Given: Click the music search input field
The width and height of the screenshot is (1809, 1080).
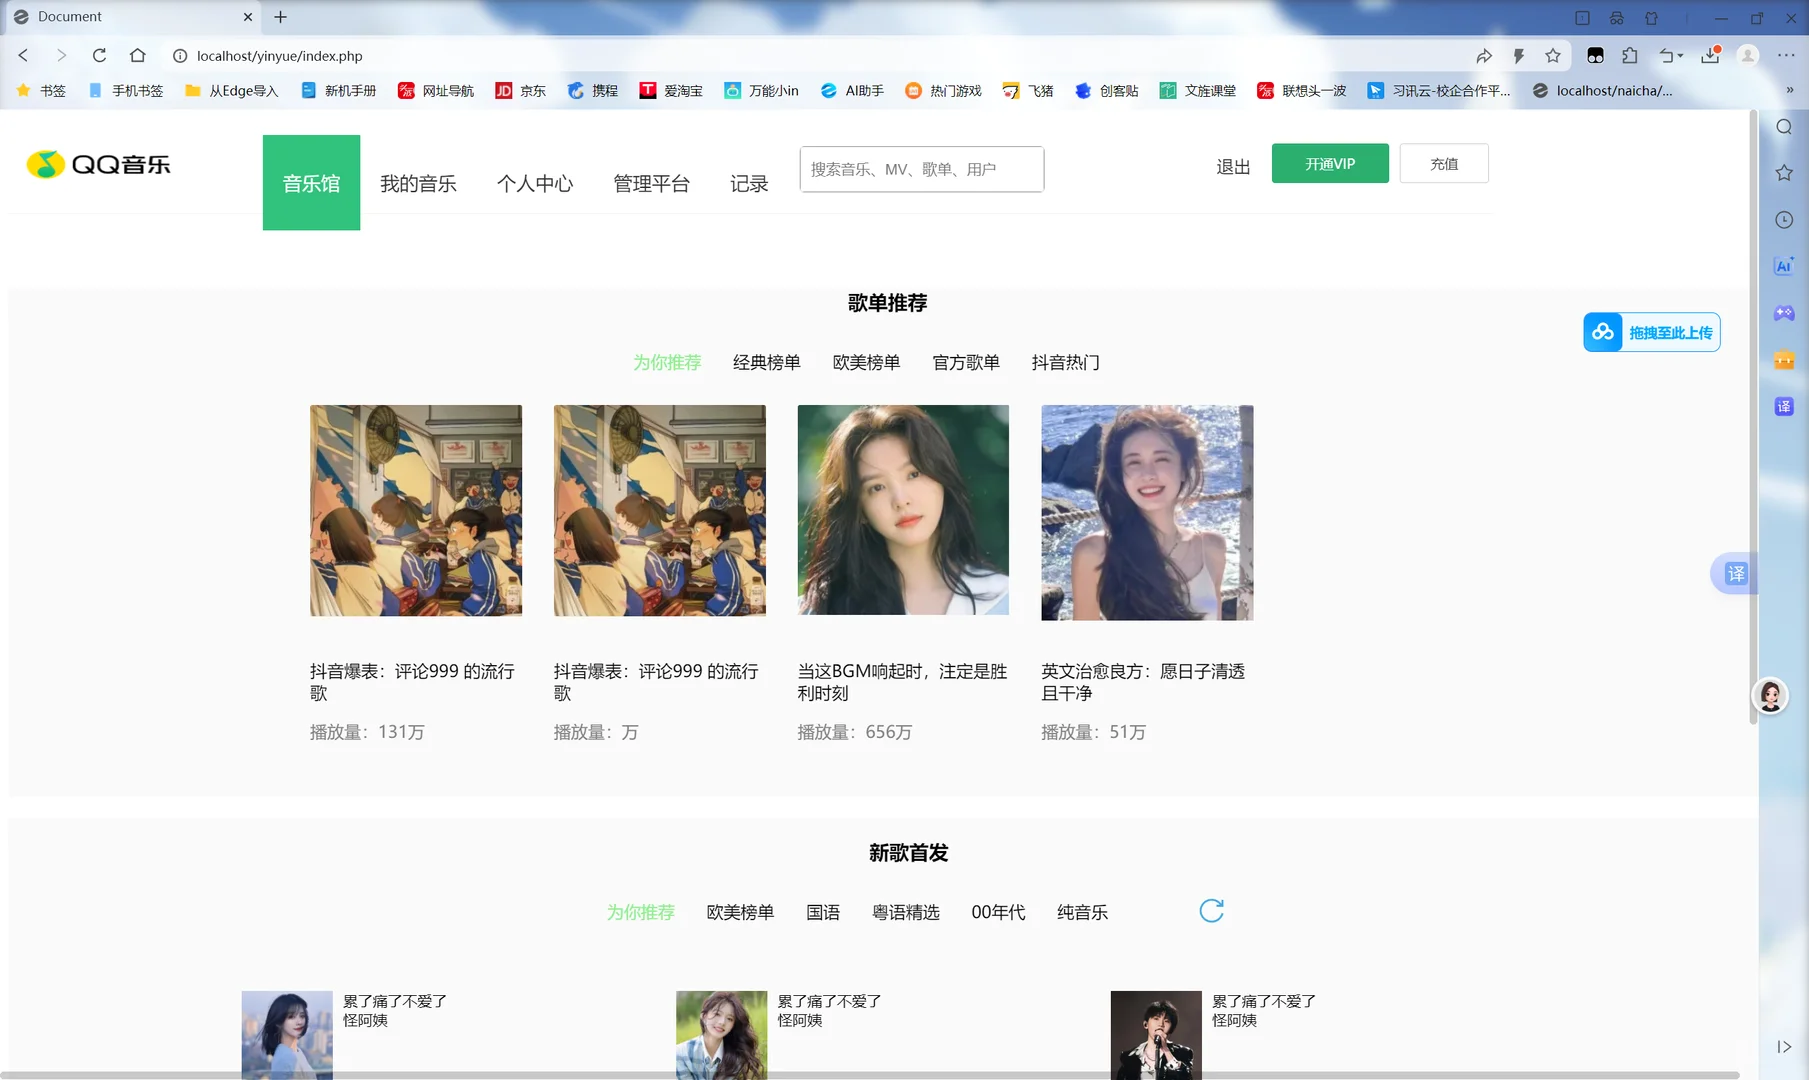Looking at the screenshot, I should coord(921,168).
